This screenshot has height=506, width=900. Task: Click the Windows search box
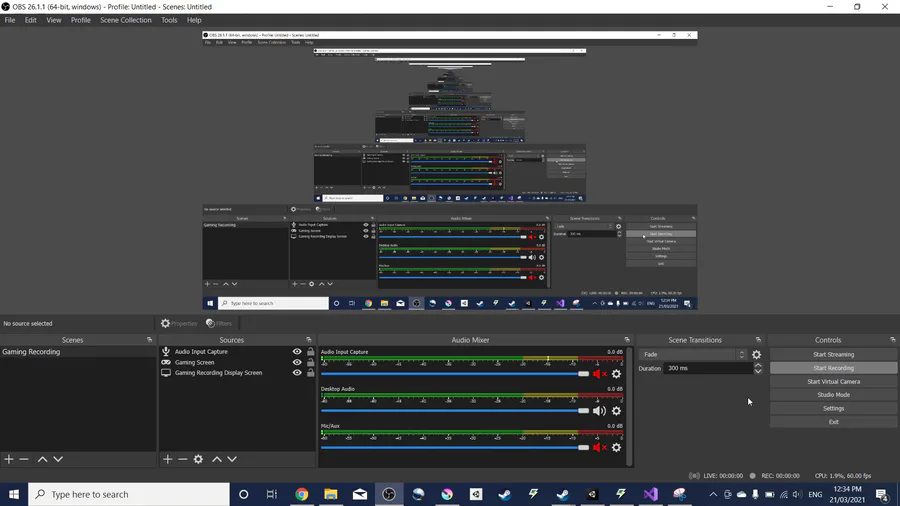(129, 494)
